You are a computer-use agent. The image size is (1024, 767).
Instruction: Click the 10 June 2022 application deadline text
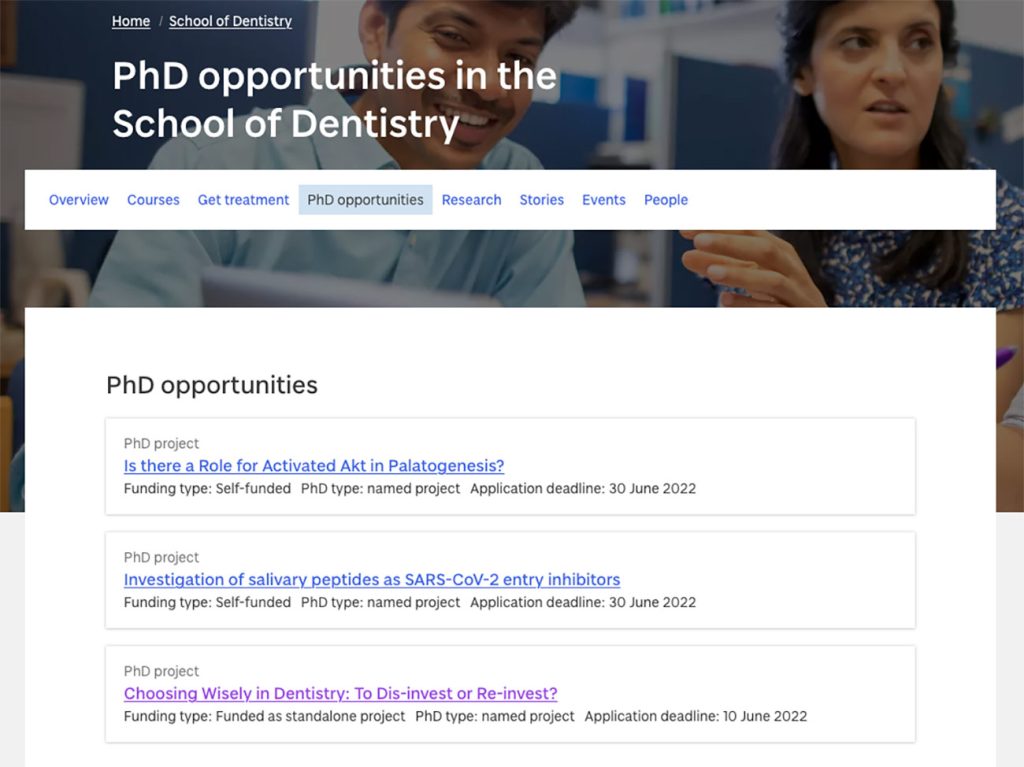click(x=696, y=717)
